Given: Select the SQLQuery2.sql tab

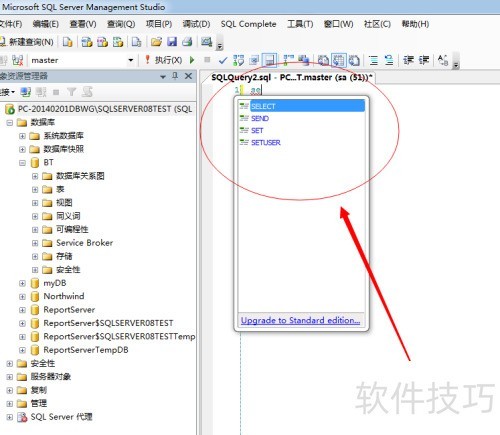Looking at the screenshot, I should [291, 77].
